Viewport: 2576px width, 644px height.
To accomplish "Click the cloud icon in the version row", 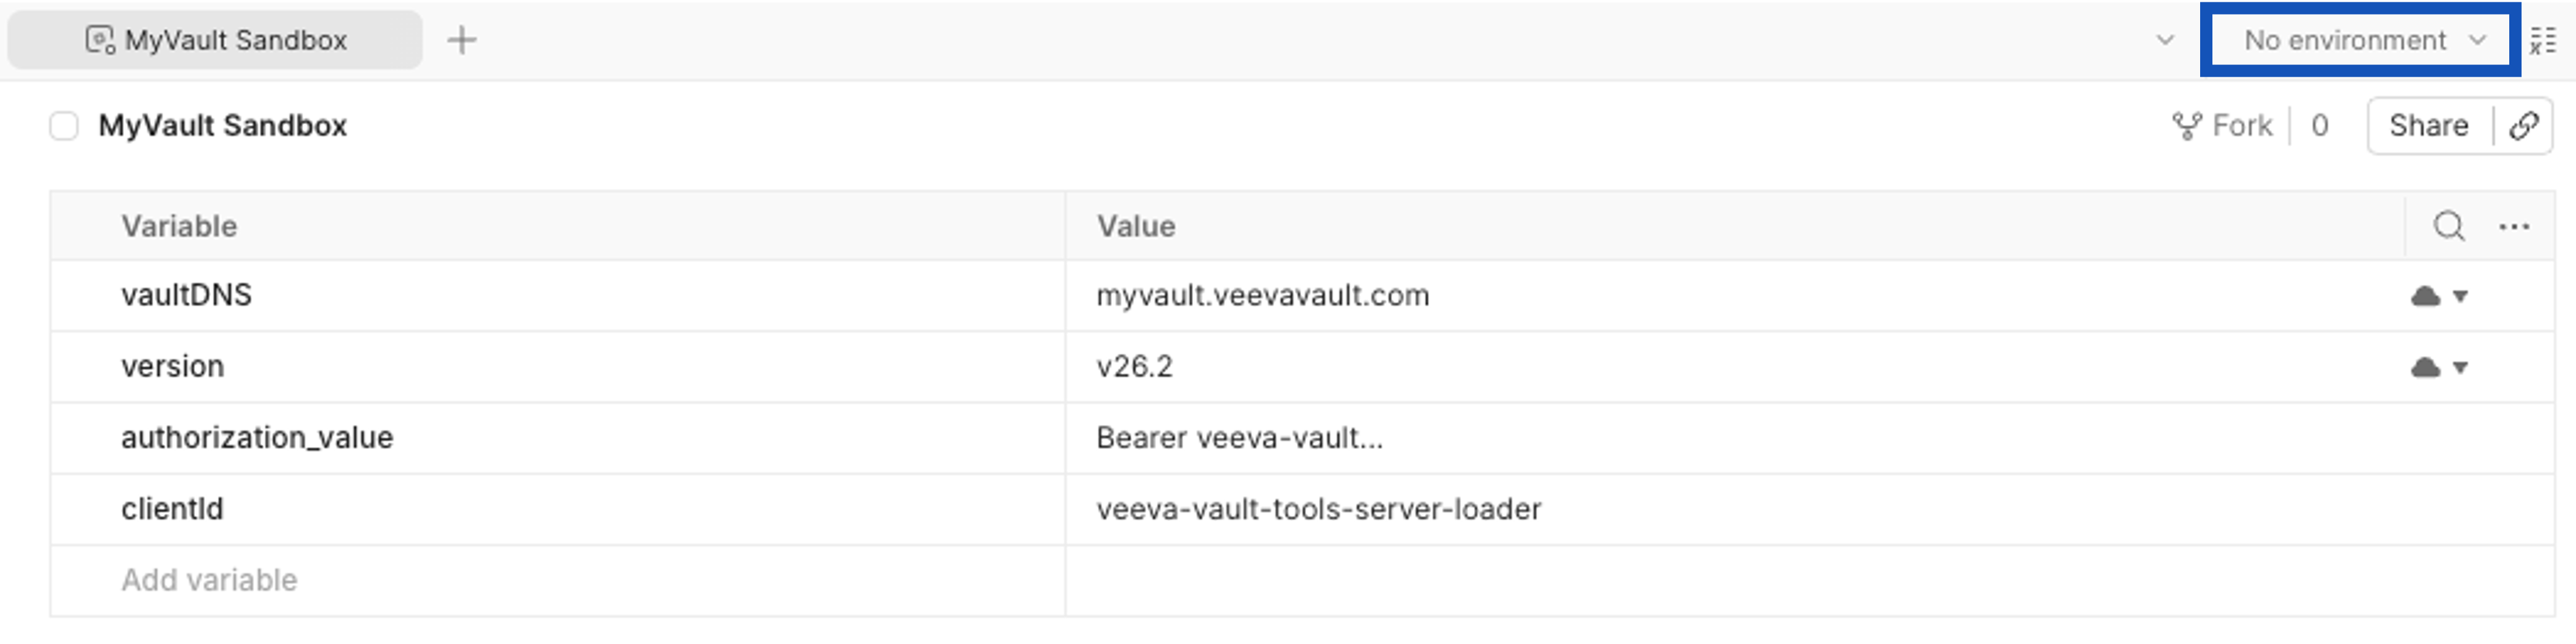I will tap(2425, 367).
